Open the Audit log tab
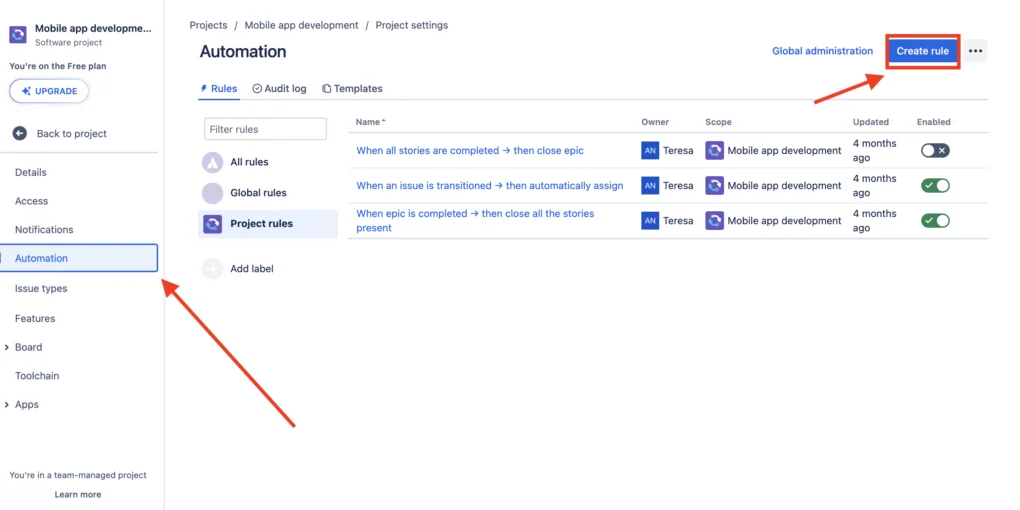This screenshot has height=510, width=1020. click(x=279, y=88)
